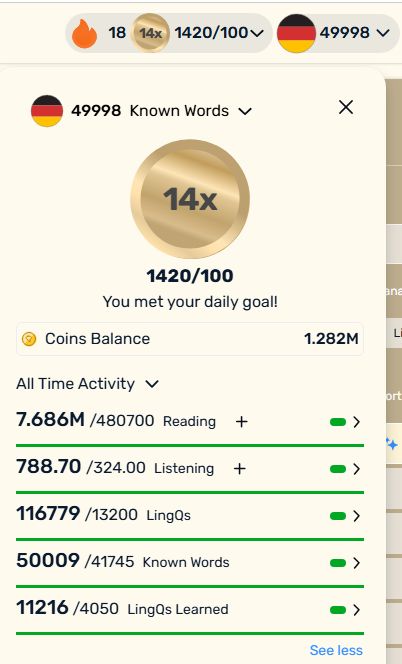Click the large 14x gold coin badge

[x=190, y=199]
